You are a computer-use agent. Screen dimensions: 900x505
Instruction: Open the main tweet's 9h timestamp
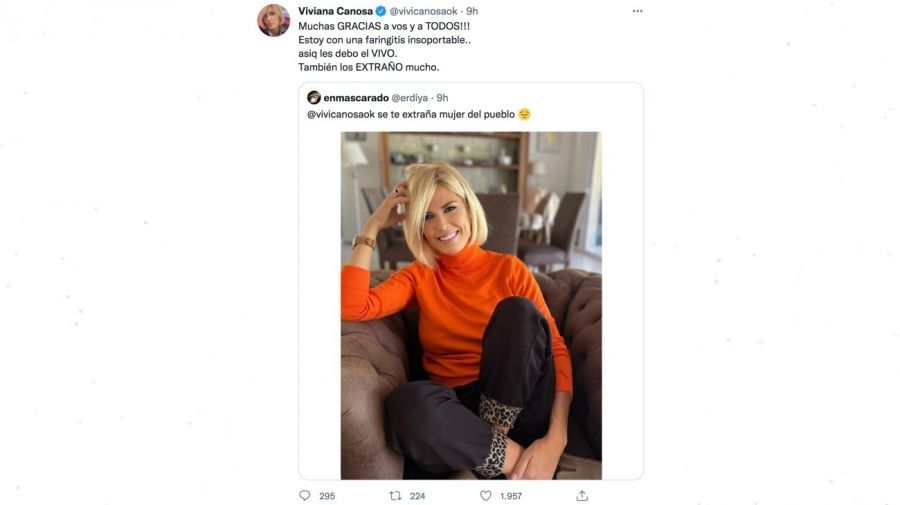(x=472, y=12)
